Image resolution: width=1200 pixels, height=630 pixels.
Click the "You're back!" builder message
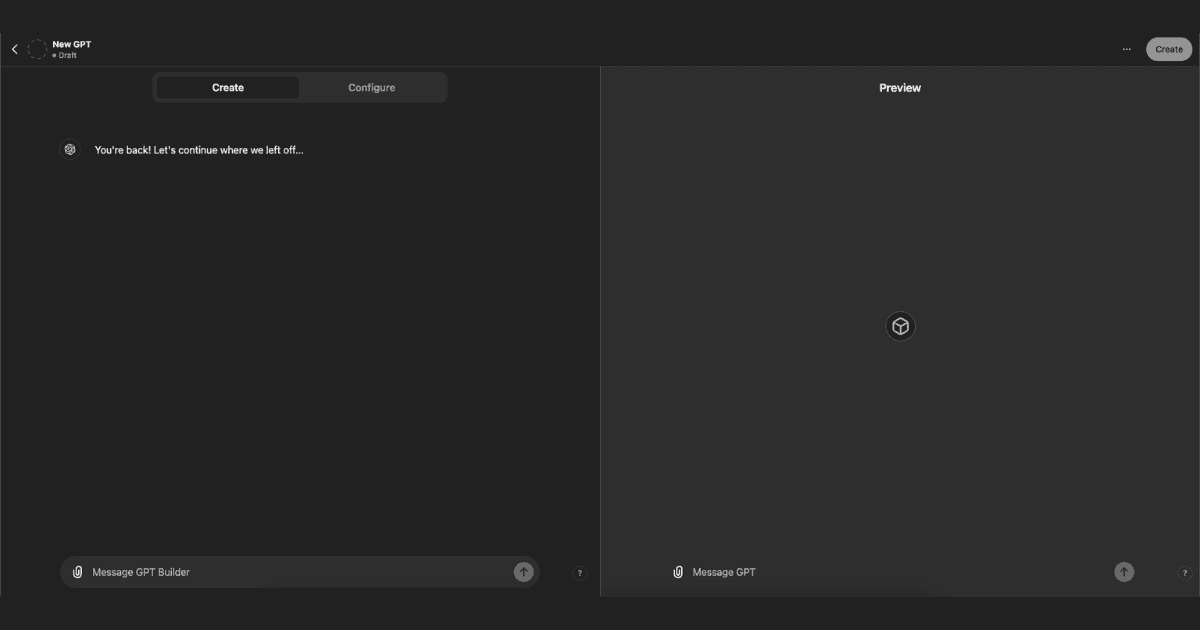[198, 150]
